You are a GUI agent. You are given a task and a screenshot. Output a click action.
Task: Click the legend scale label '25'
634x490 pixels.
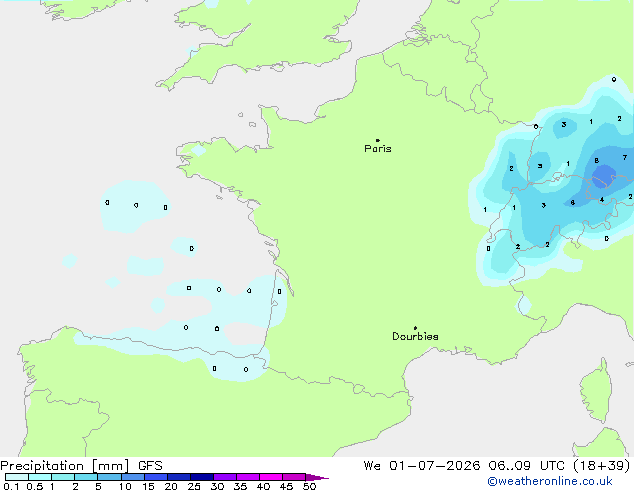pyautogui.click(x=194, y=486)
